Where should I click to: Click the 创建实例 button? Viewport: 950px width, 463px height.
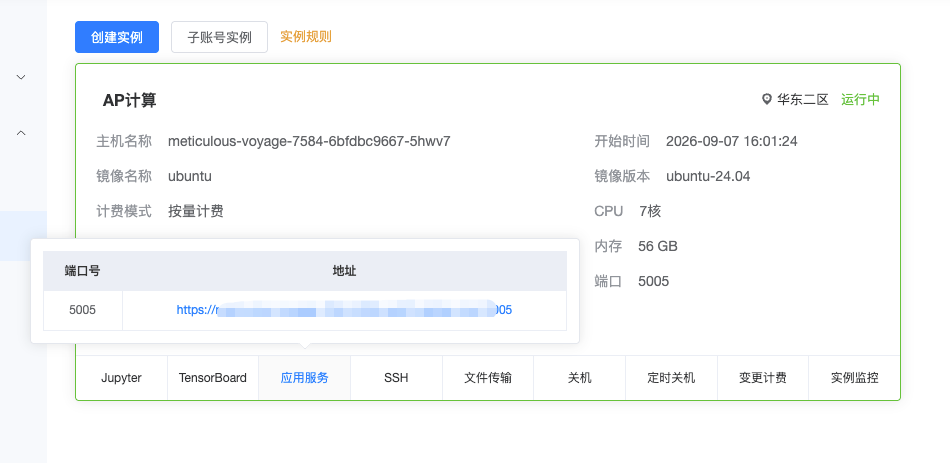[117, 37]
